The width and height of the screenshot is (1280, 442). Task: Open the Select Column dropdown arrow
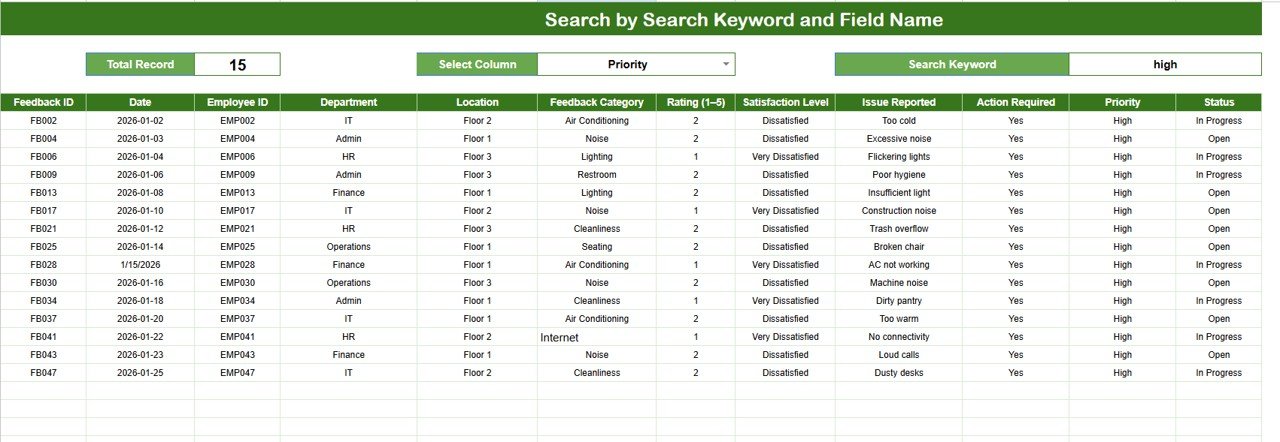coord(726,64)
